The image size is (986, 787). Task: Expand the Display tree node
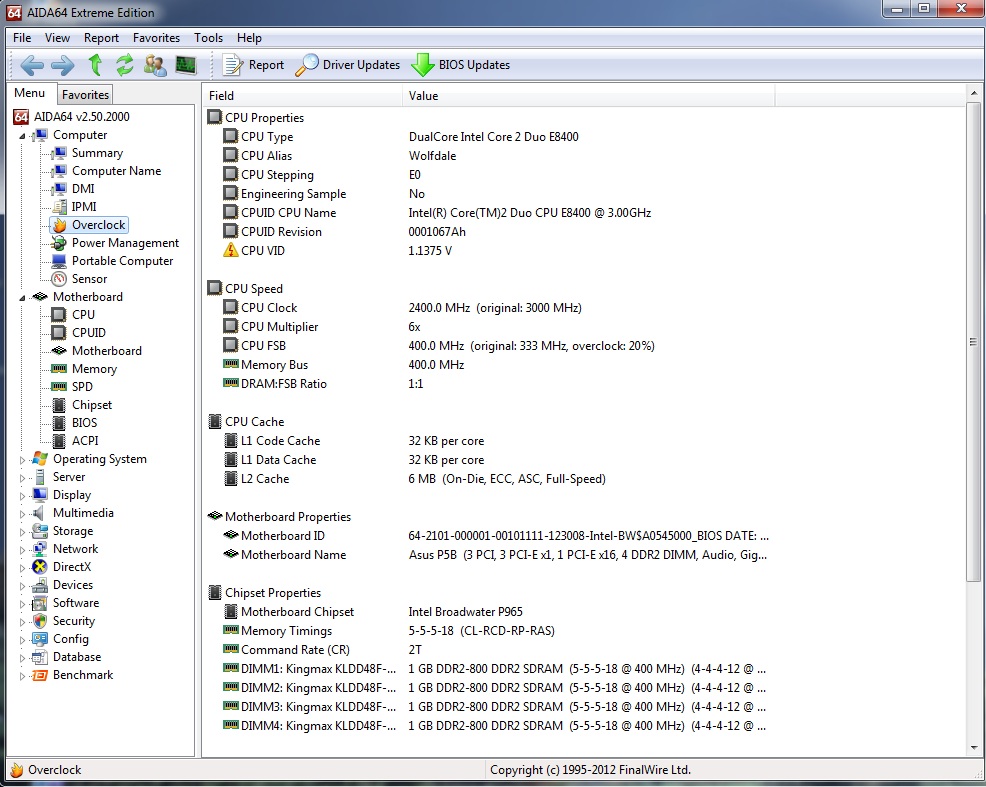[x=23, y=496]
